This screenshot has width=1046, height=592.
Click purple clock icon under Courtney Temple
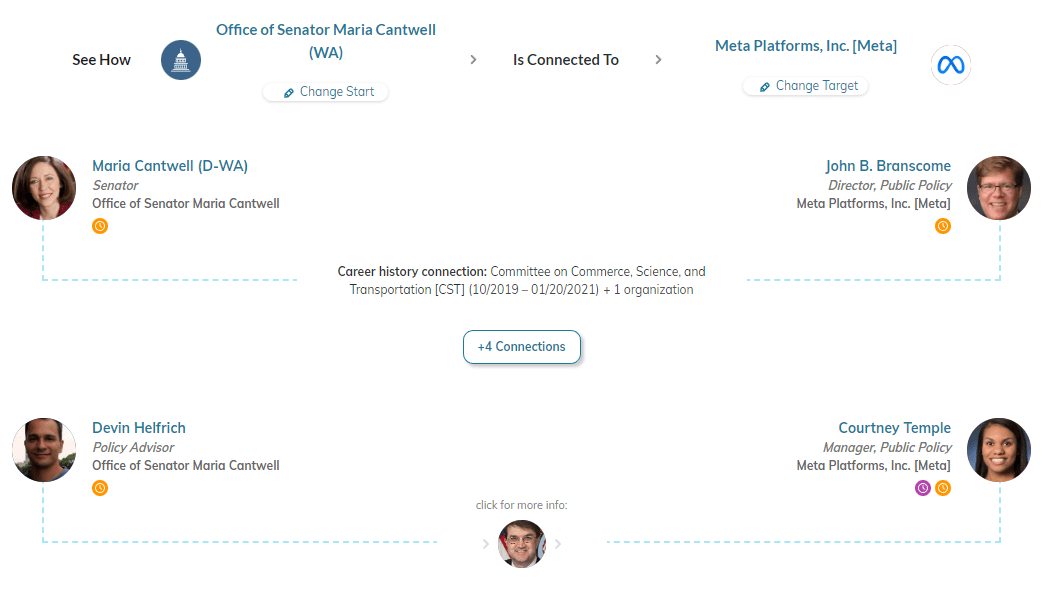923,488
